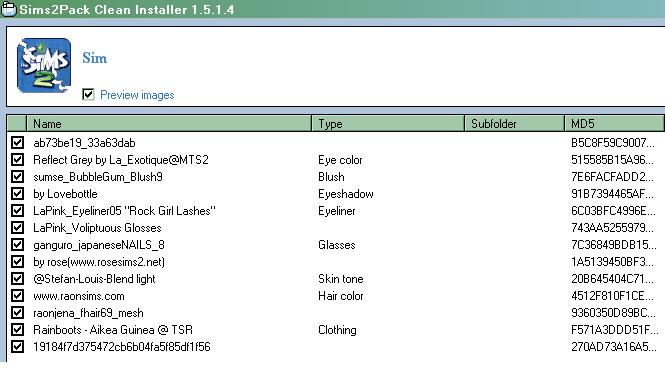Image resolution: width=665 pixels, height=384 pixels.
Task: Select the @Stefan-Louis-Blend light skin tone row
Action: click(x=336, y=279)
